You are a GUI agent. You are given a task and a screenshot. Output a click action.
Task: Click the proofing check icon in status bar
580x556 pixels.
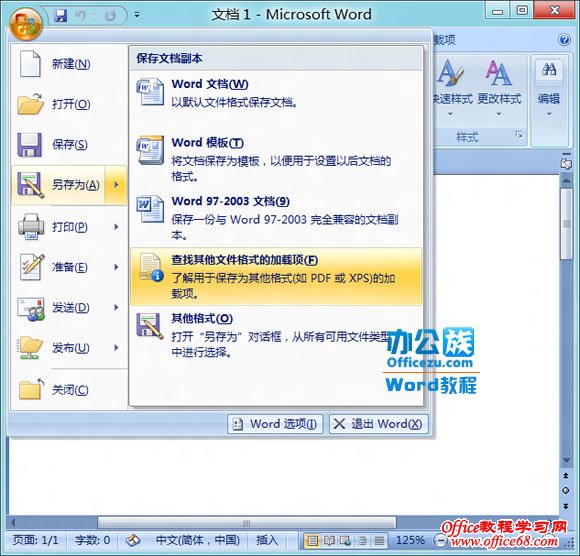pos(133,541)
